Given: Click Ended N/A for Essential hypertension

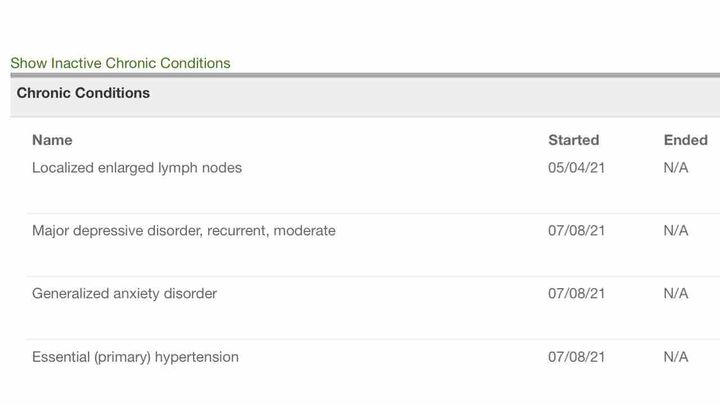Looking at the screenshot, I should [676, 357].
